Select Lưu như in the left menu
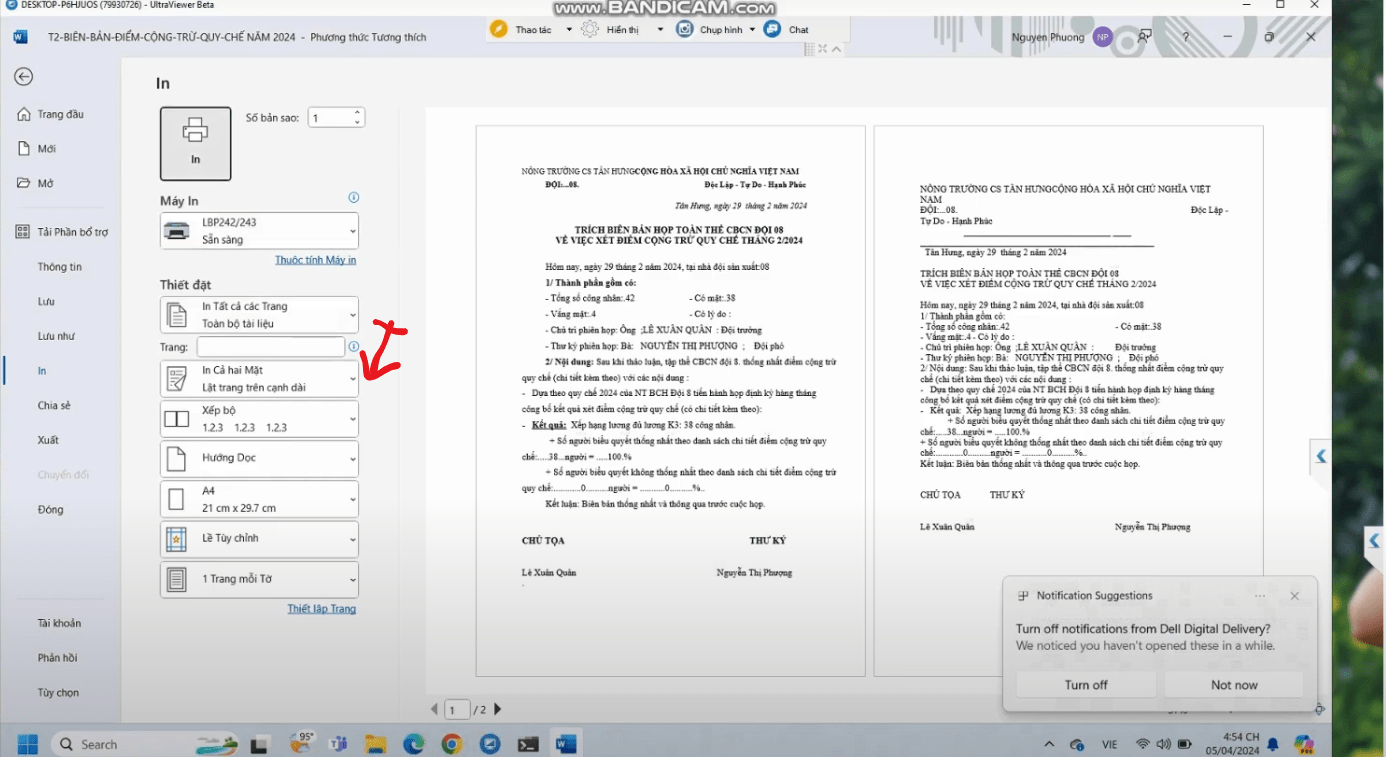This screenshot has width=1386, height=757. [x=56, y=336]
